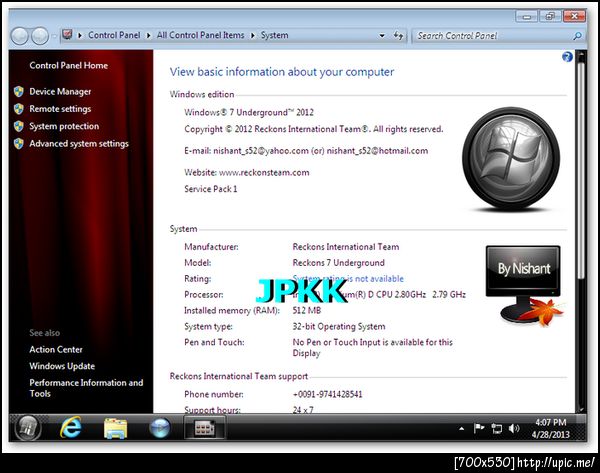The height and width of the screenshot is (473, 600).
Task: Open Action Center under See also
Action: 56,349
